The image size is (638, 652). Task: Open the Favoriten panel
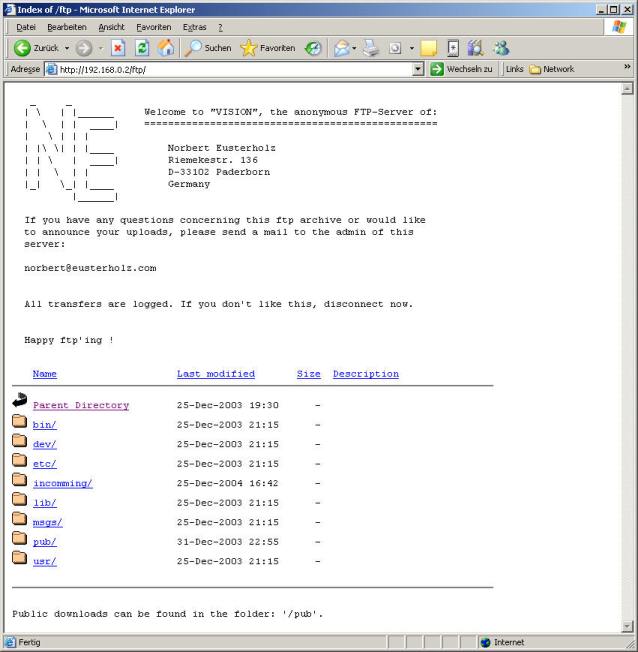point(268,48)
